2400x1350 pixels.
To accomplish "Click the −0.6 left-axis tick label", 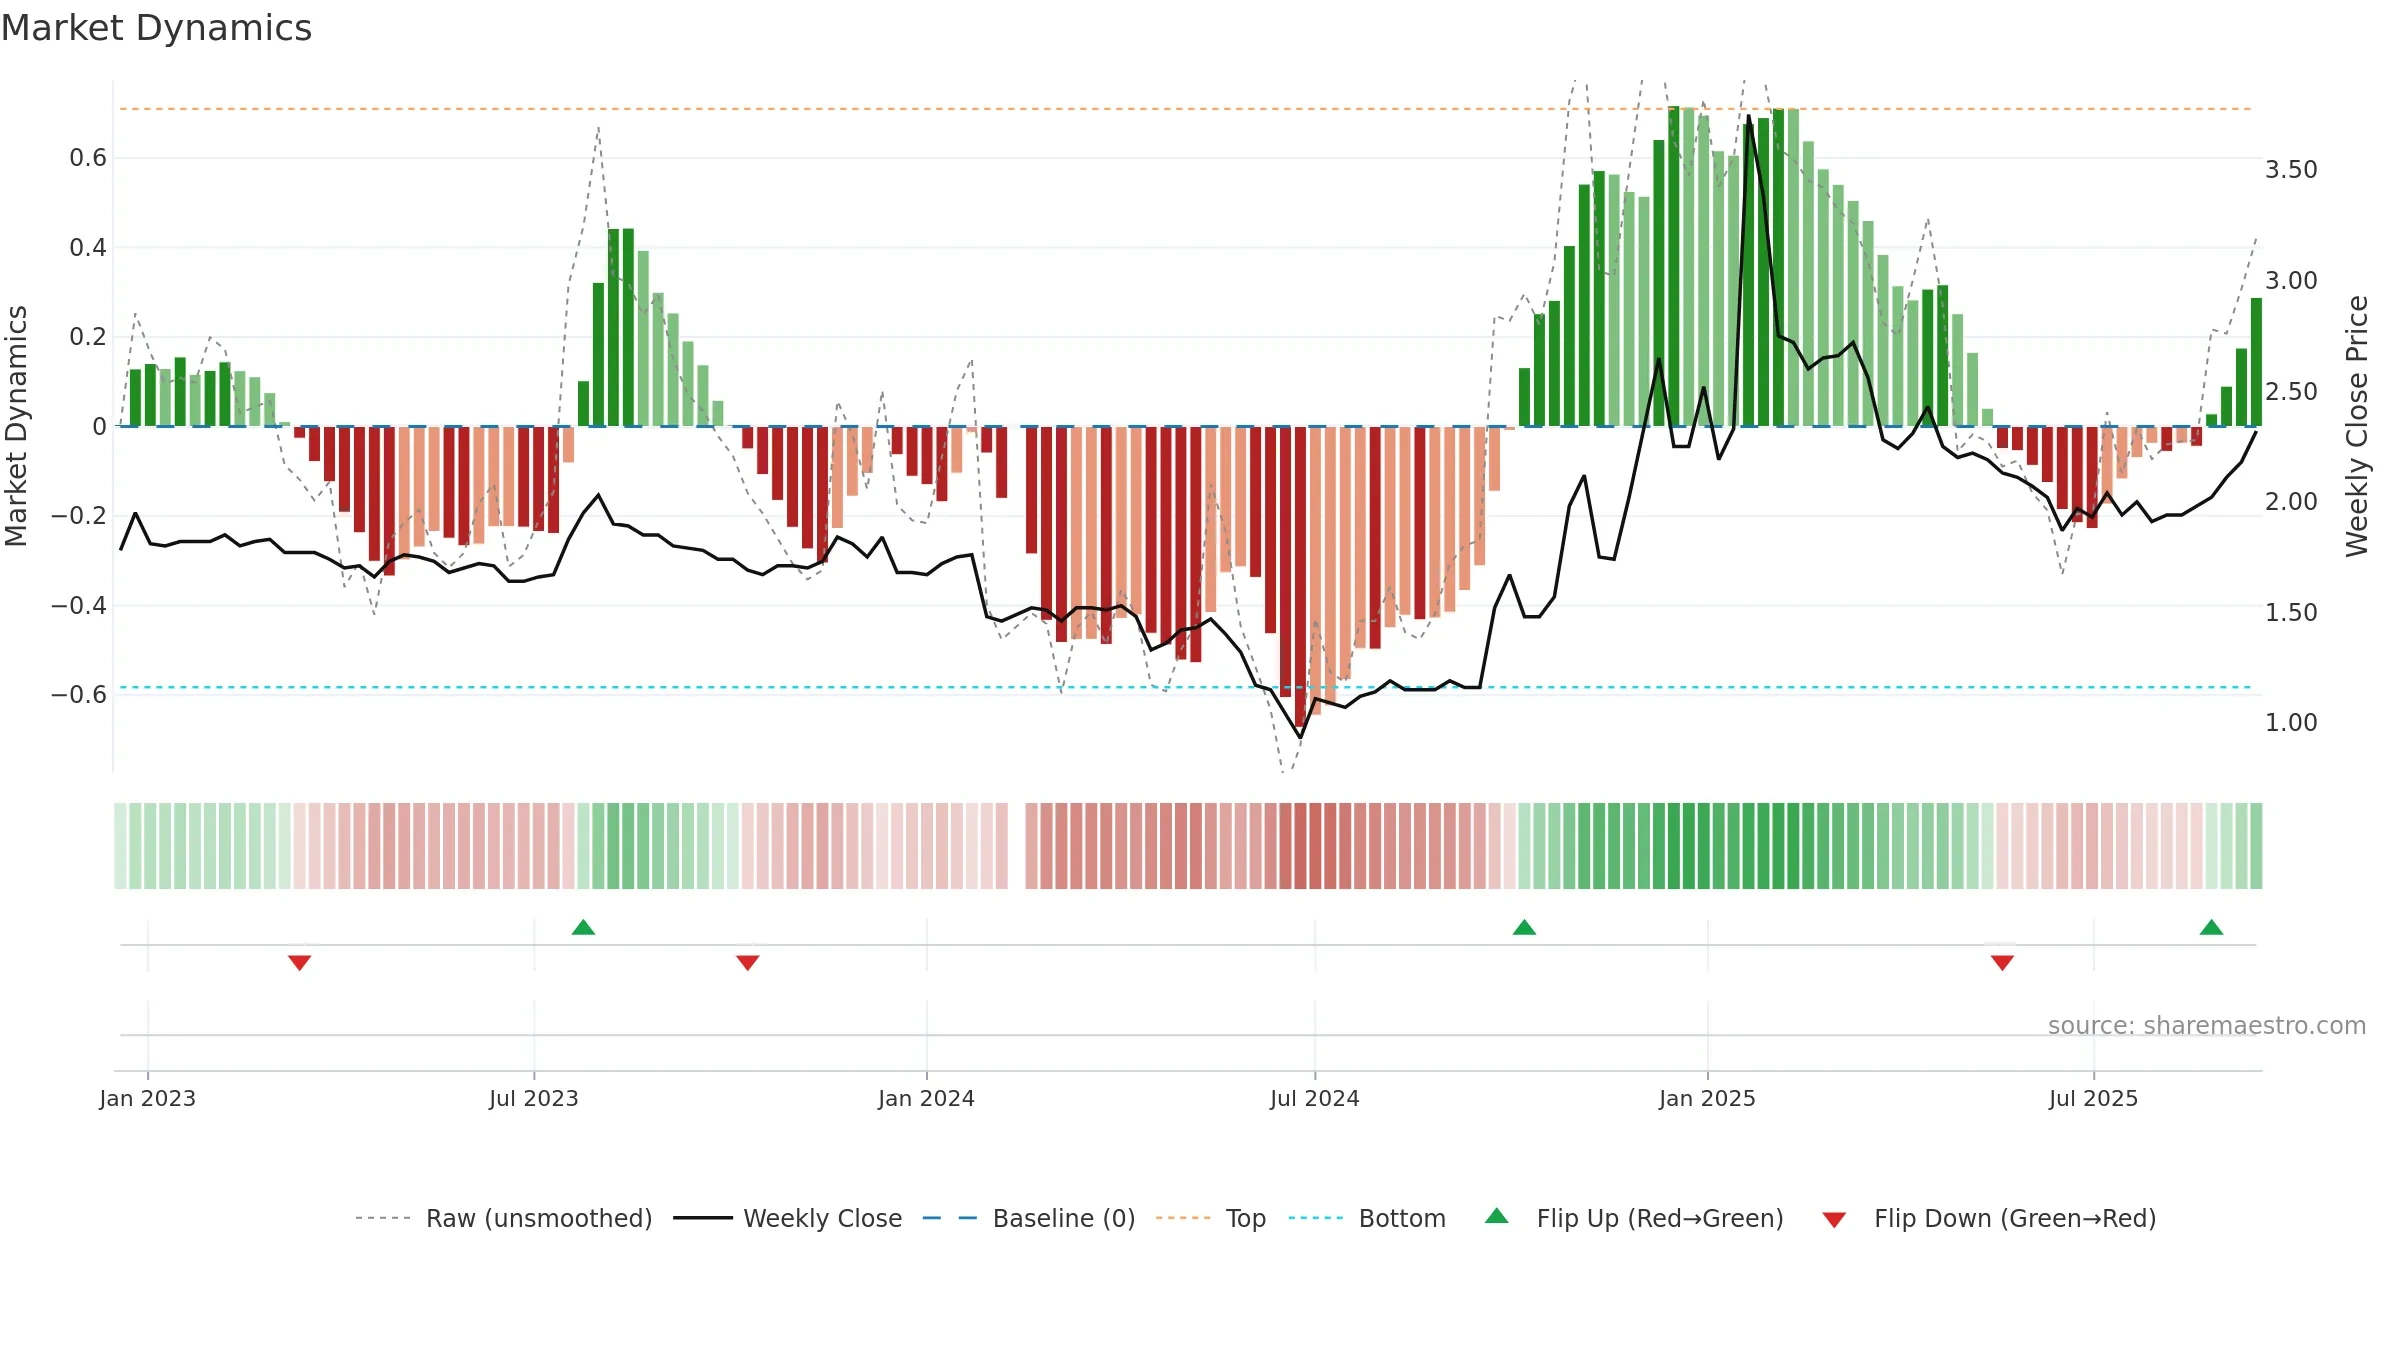I will pyautogui.click(x=79, y=695).
